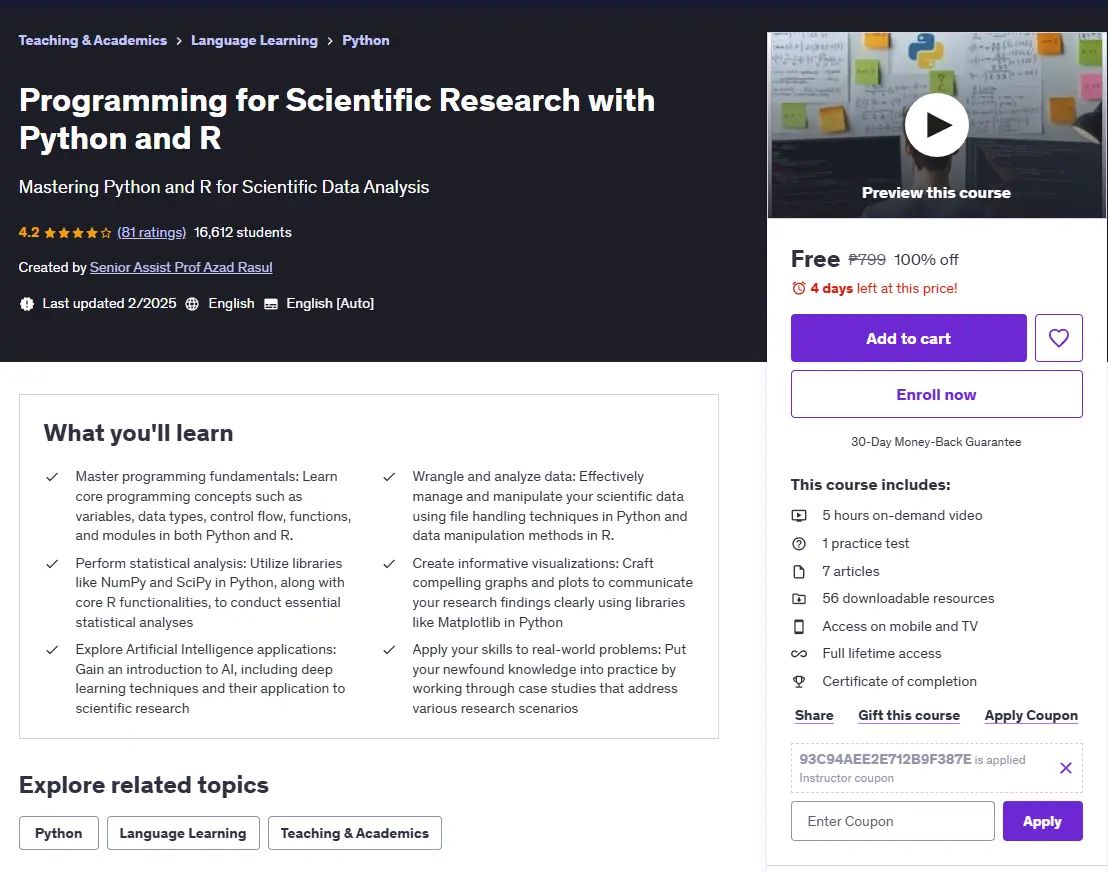Click the Apply coupon button
Screen dimensions: 1108x872
[x=1042, y=821]
